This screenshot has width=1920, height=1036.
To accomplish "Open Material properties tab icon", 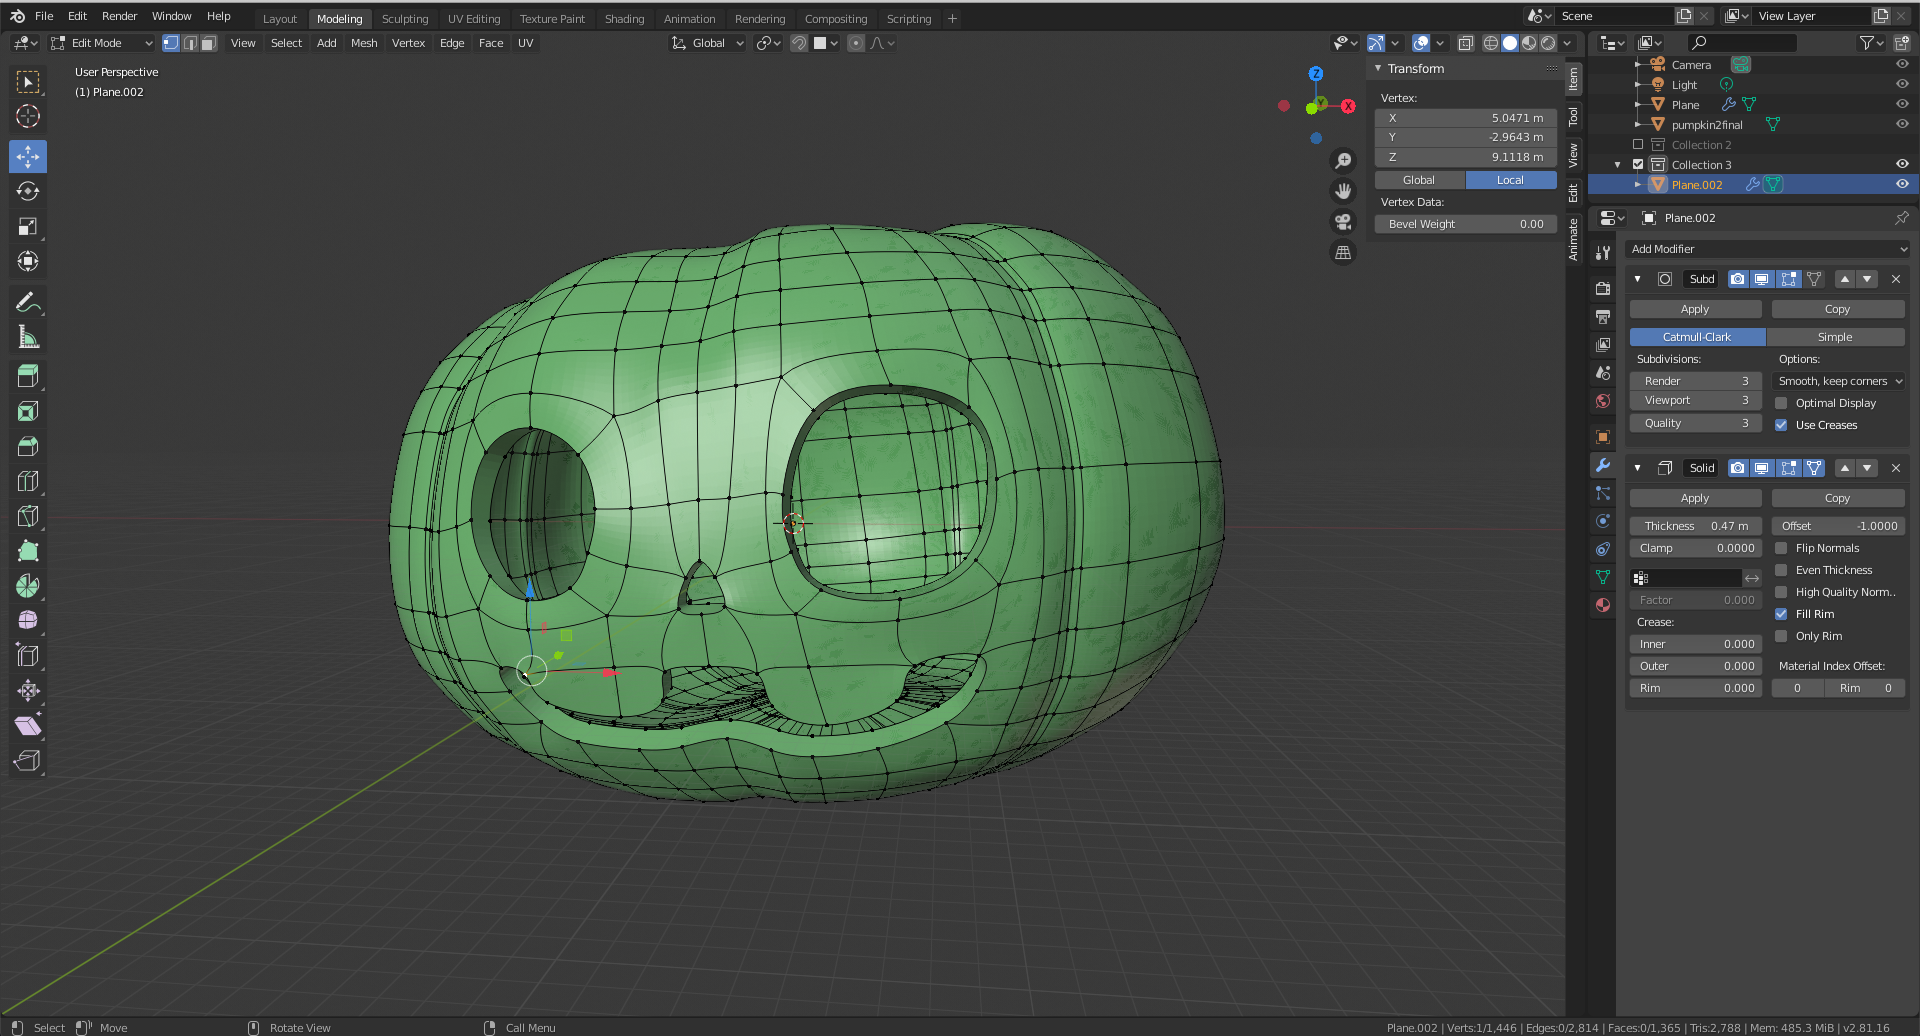I will click(x=1603, y=605).
